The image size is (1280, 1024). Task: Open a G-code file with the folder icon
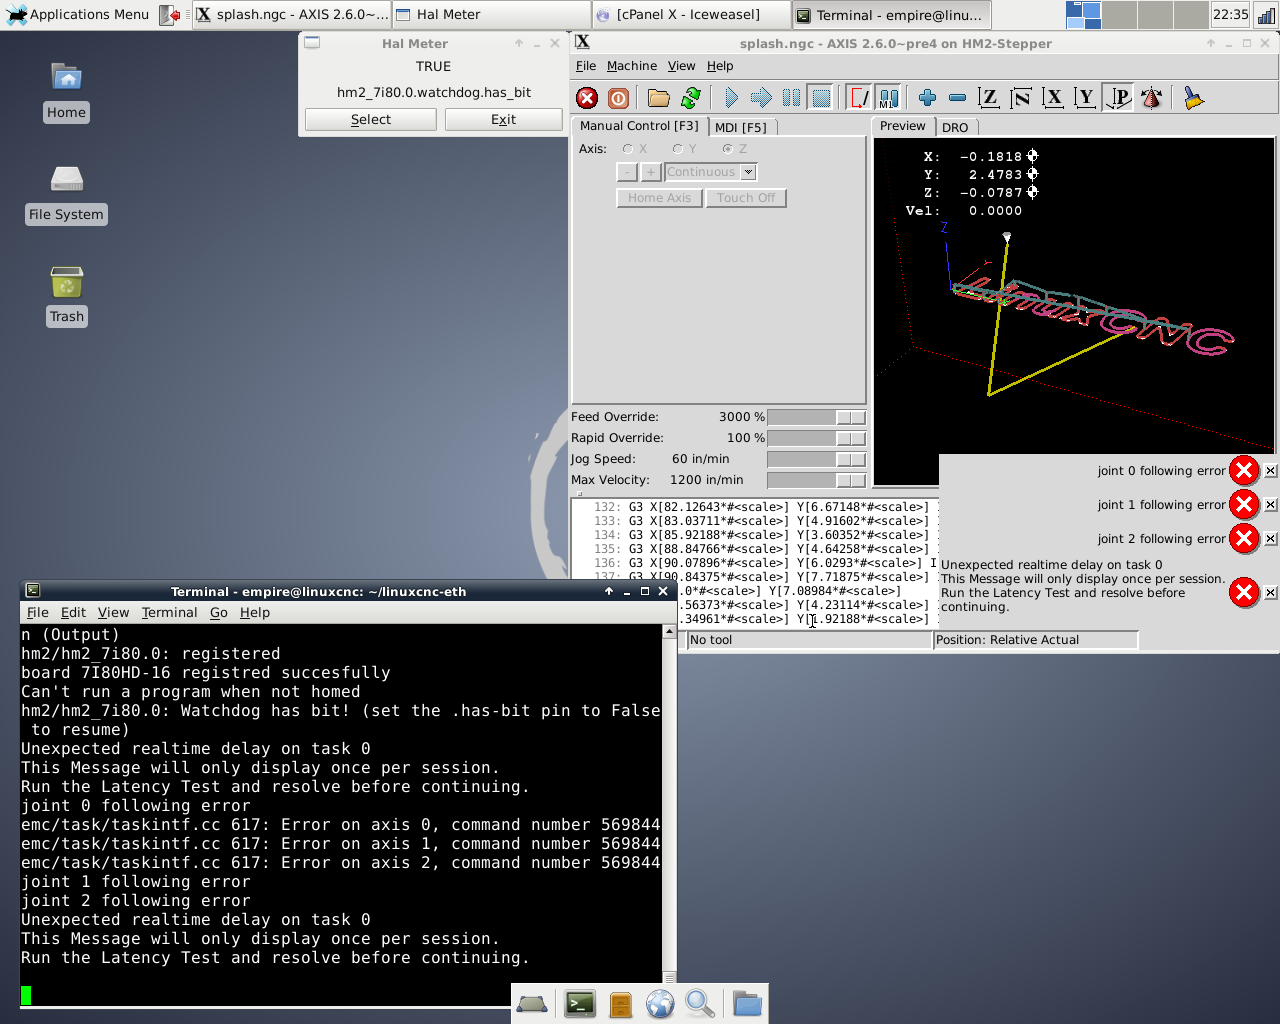pos(658,98)
